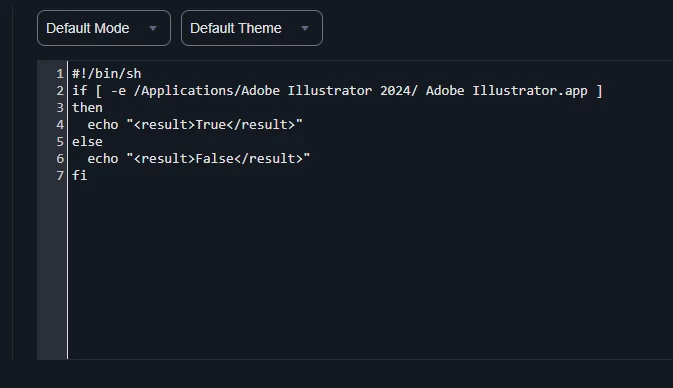Image resolution: width=673 pixels, height=388 pixels.
Task: Select line number 5 in gutter
Action: [x=60, y=142]
